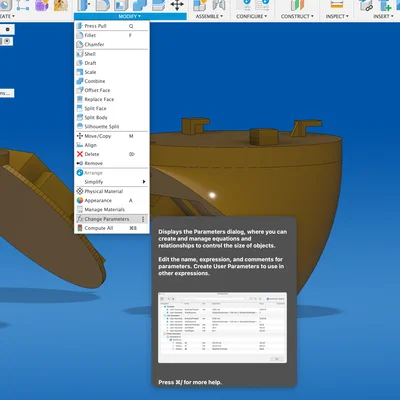Select the Fillet tool icon
This screenshot has height=400, width=400.
(80, 35)
